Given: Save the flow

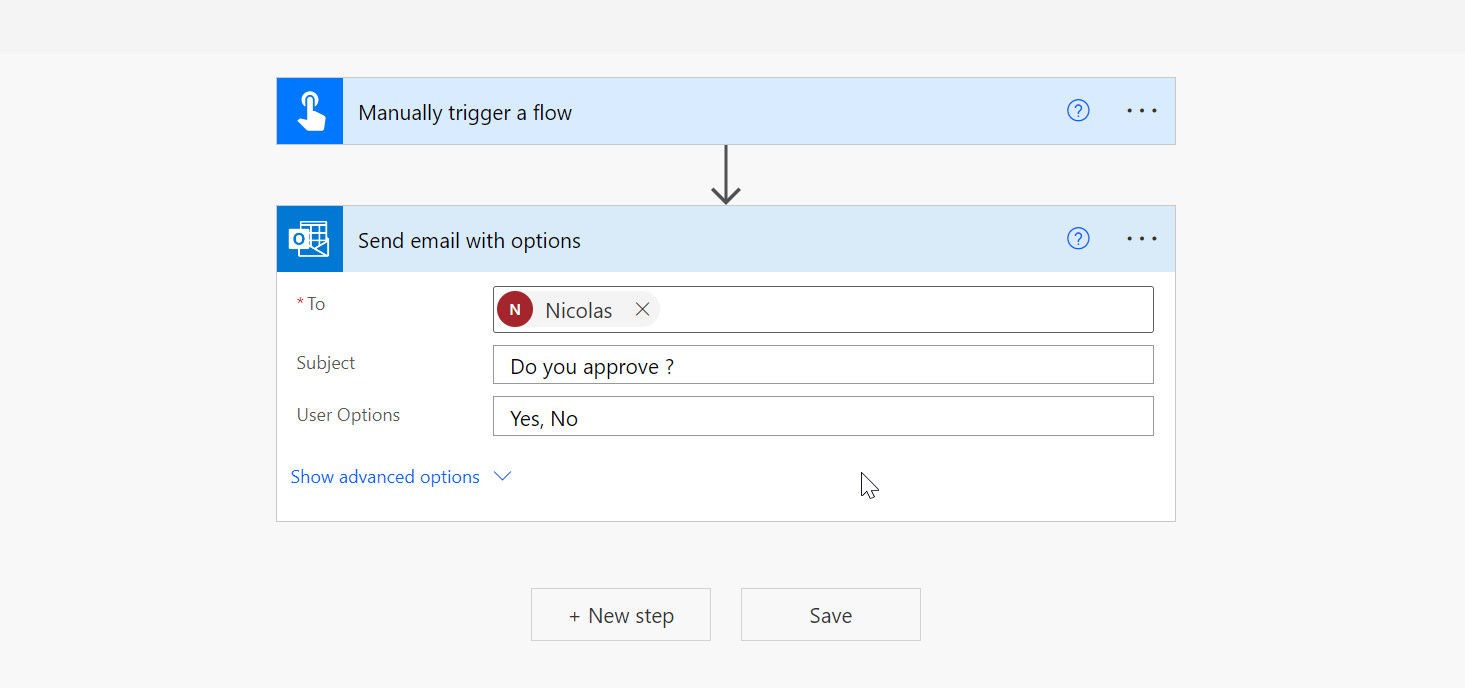Looking at the screenshot, I should pyautogui.click(x=830, y=615).
